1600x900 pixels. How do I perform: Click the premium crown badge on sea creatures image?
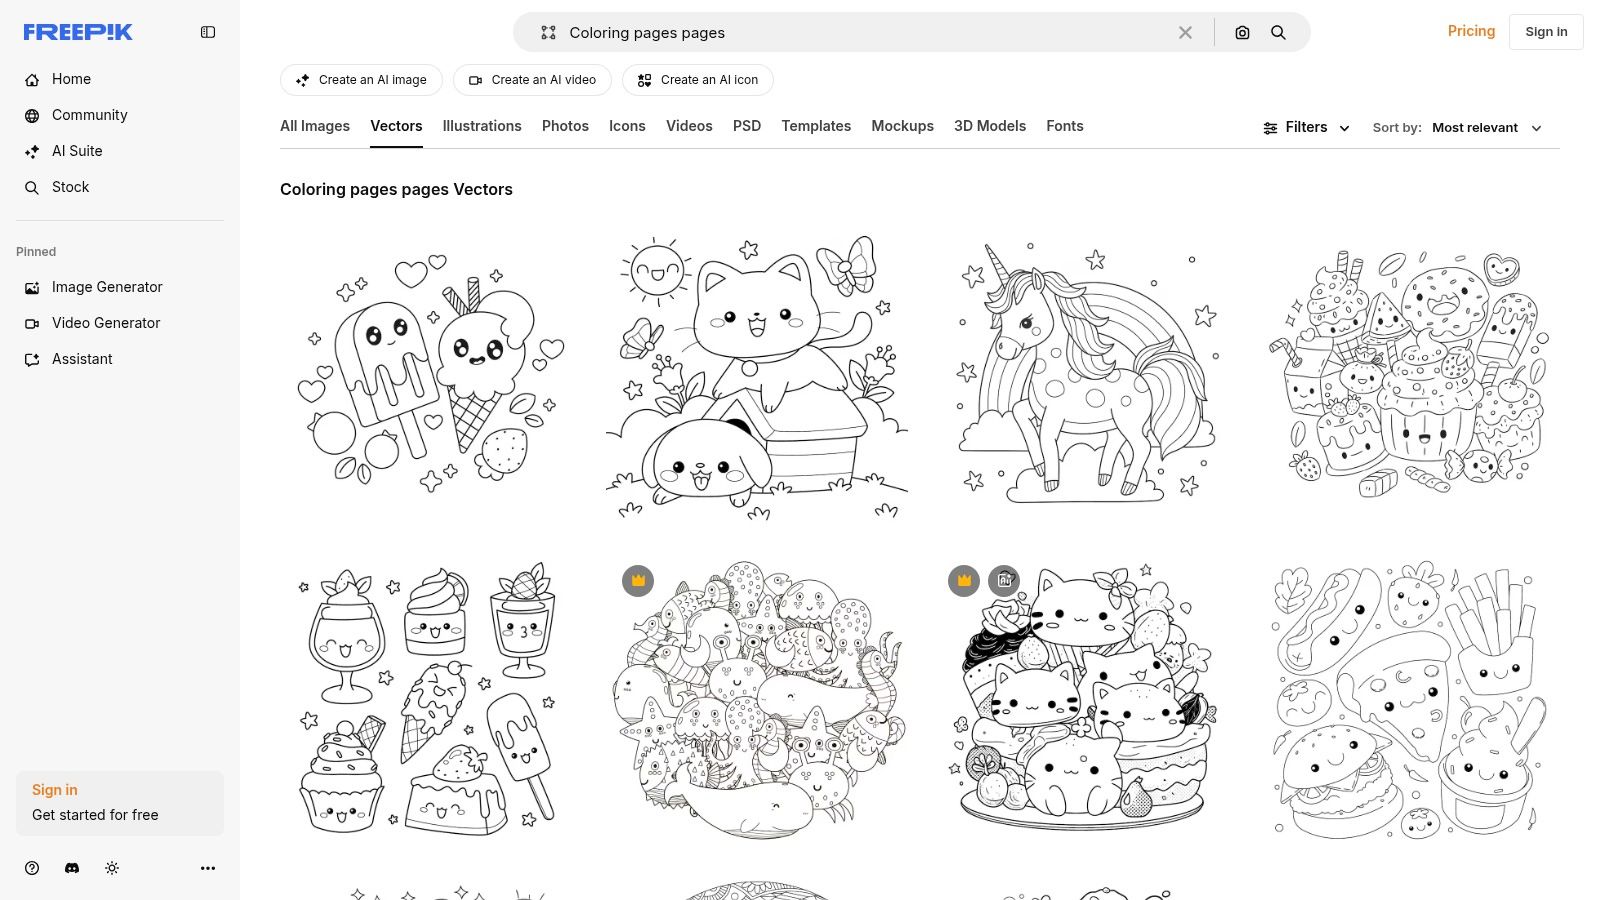point(638,580)
